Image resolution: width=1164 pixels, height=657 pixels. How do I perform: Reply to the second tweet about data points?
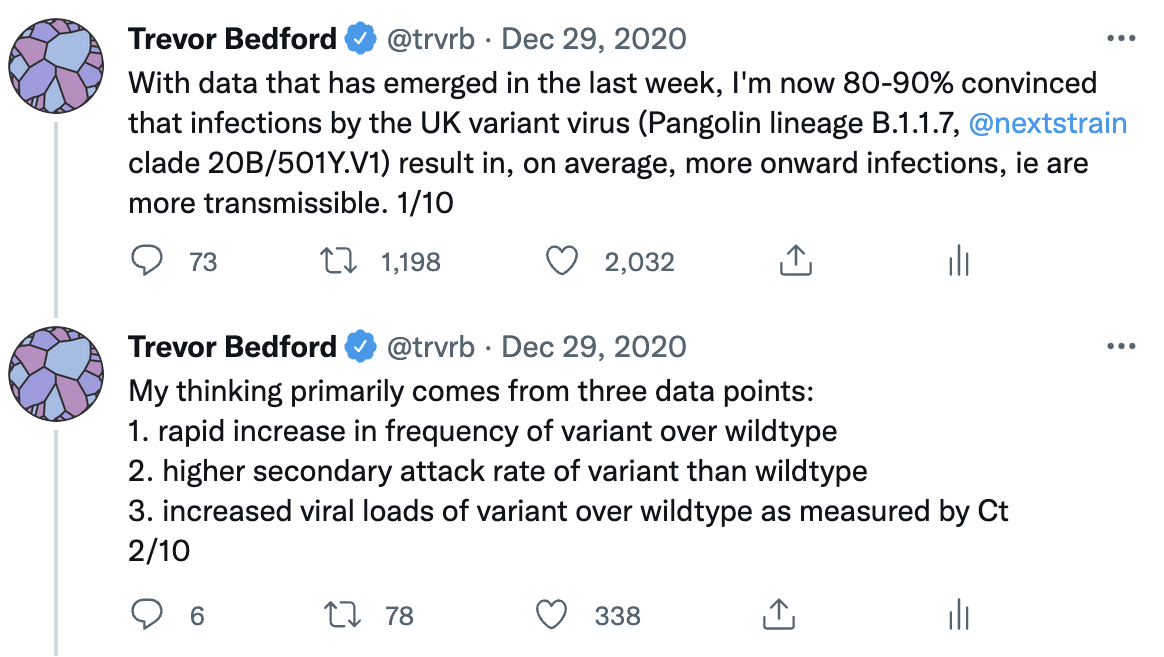(x=148, y=614)
